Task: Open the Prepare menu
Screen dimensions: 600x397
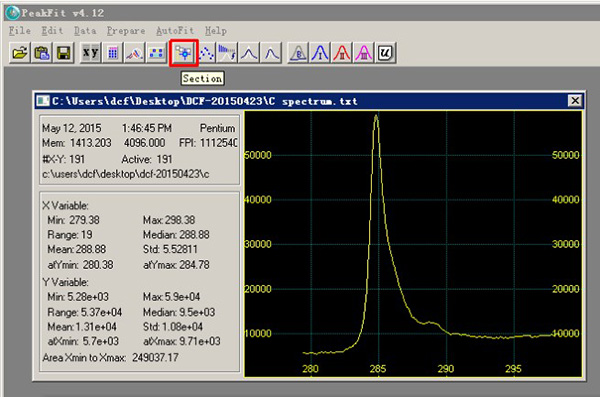Action: click(x=126, y=31)
